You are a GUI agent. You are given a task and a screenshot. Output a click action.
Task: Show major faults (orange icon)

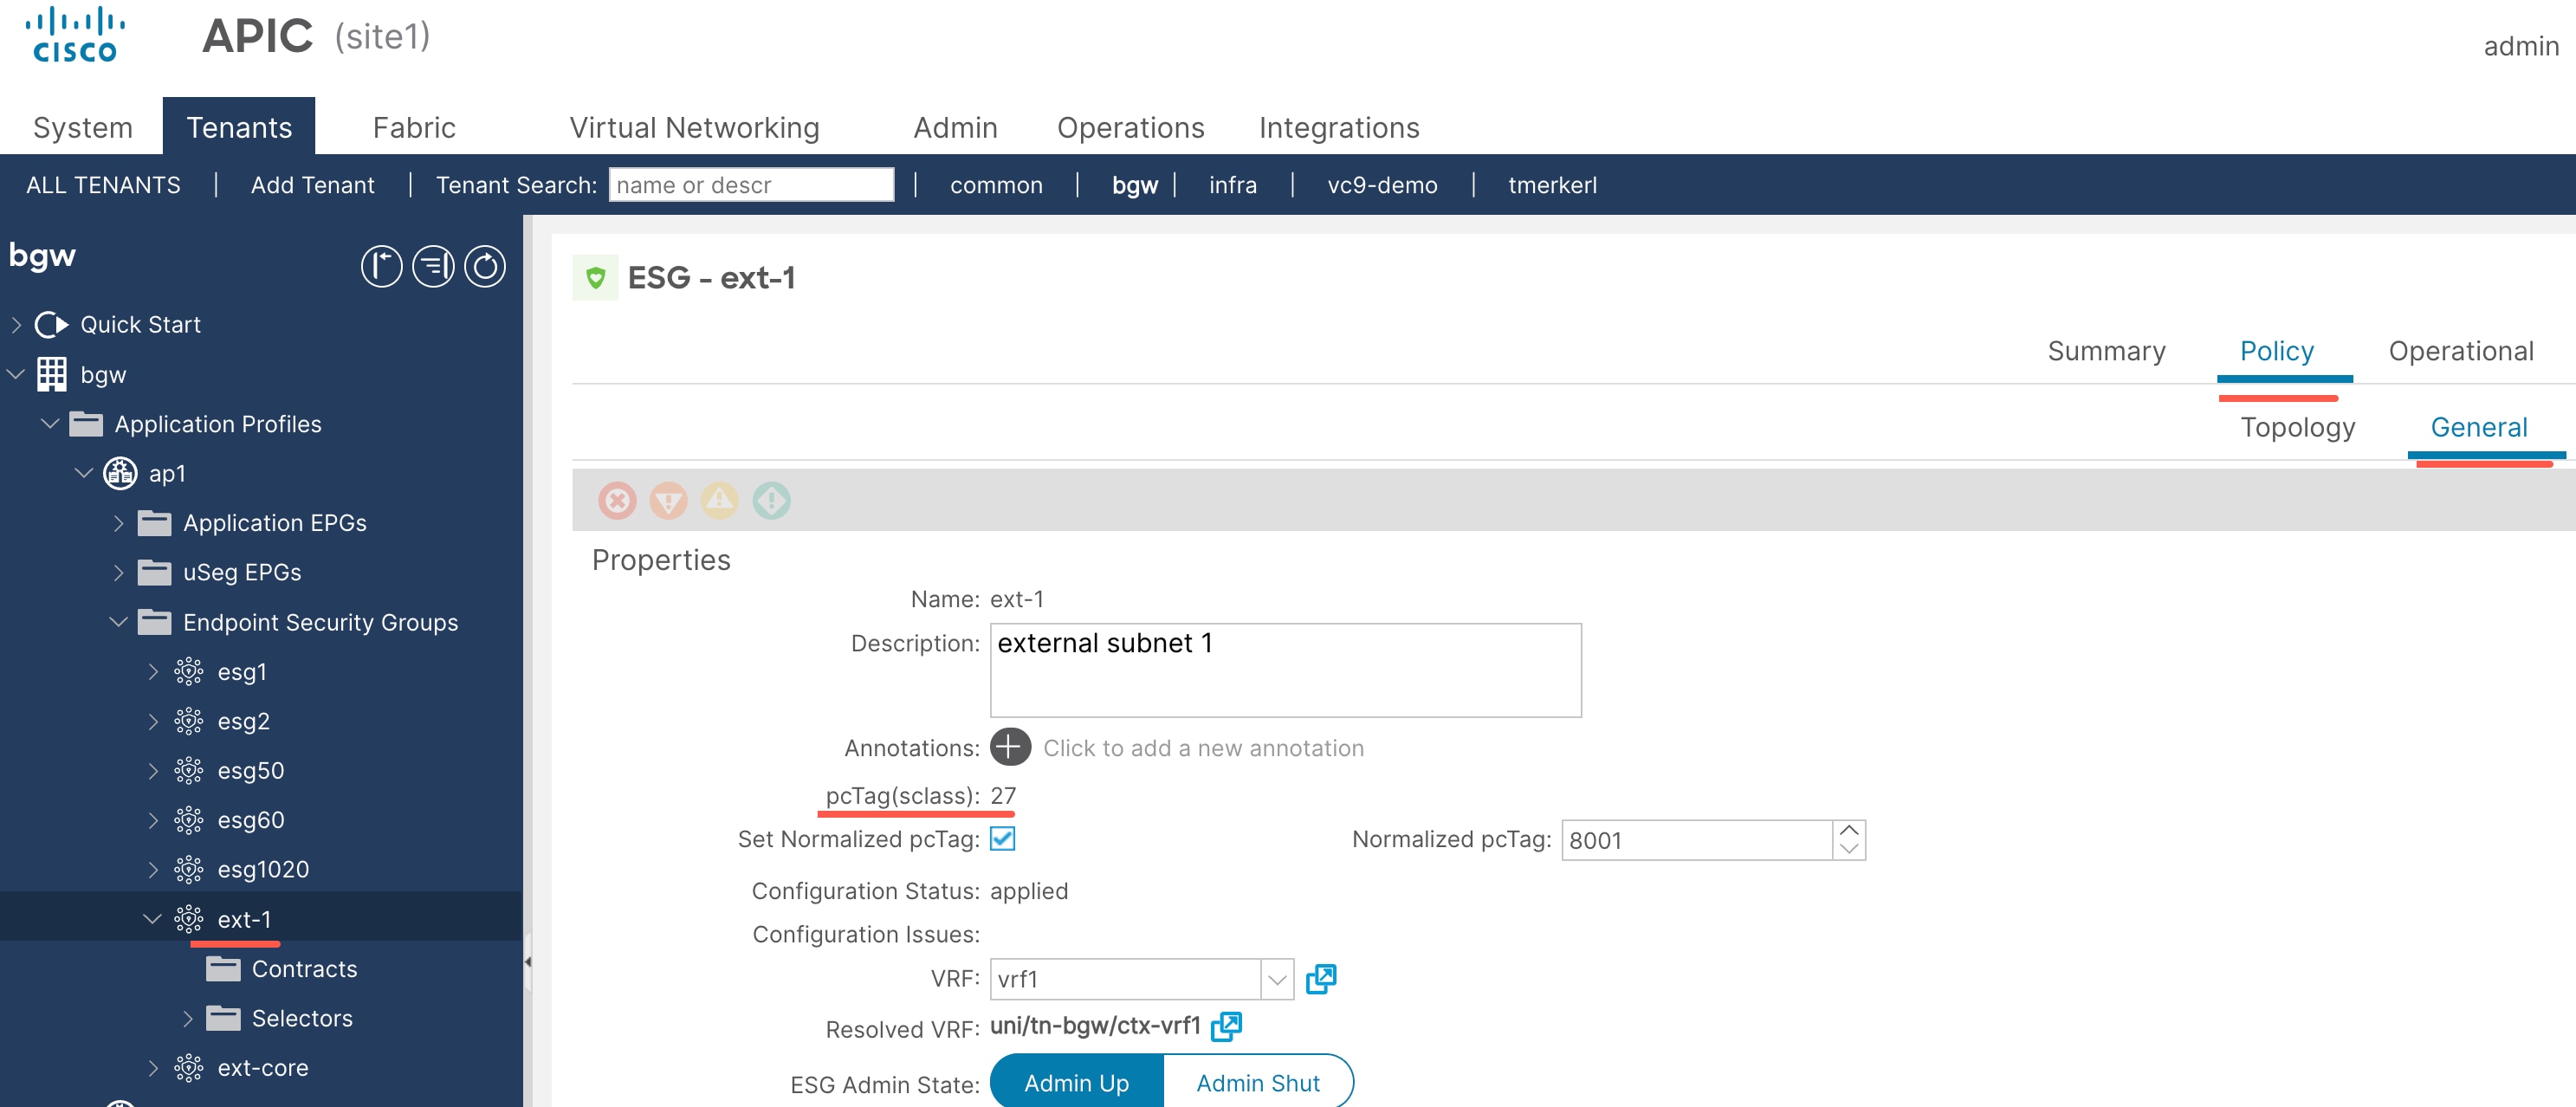tap(668, 500)
